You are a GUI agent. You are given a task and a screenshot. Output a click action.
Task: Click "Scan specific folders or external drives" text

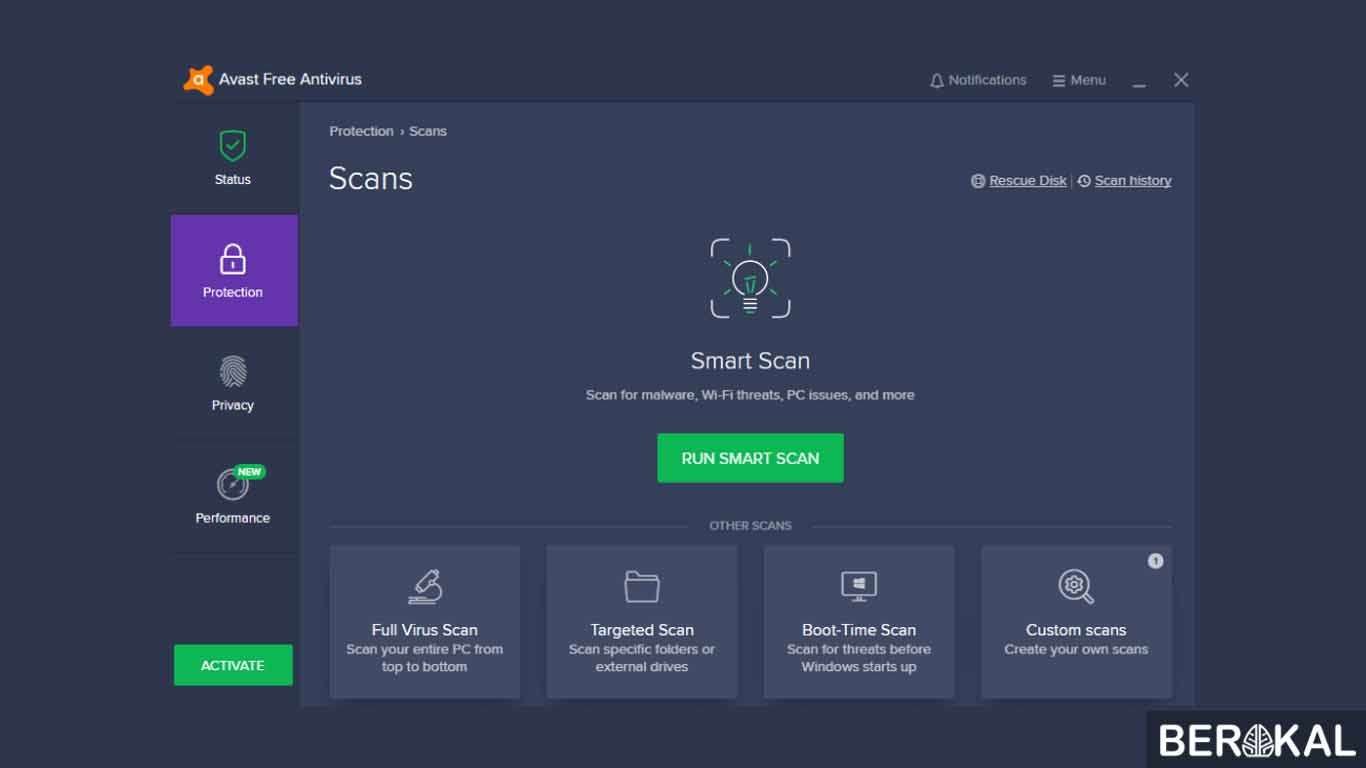point(642,658)
